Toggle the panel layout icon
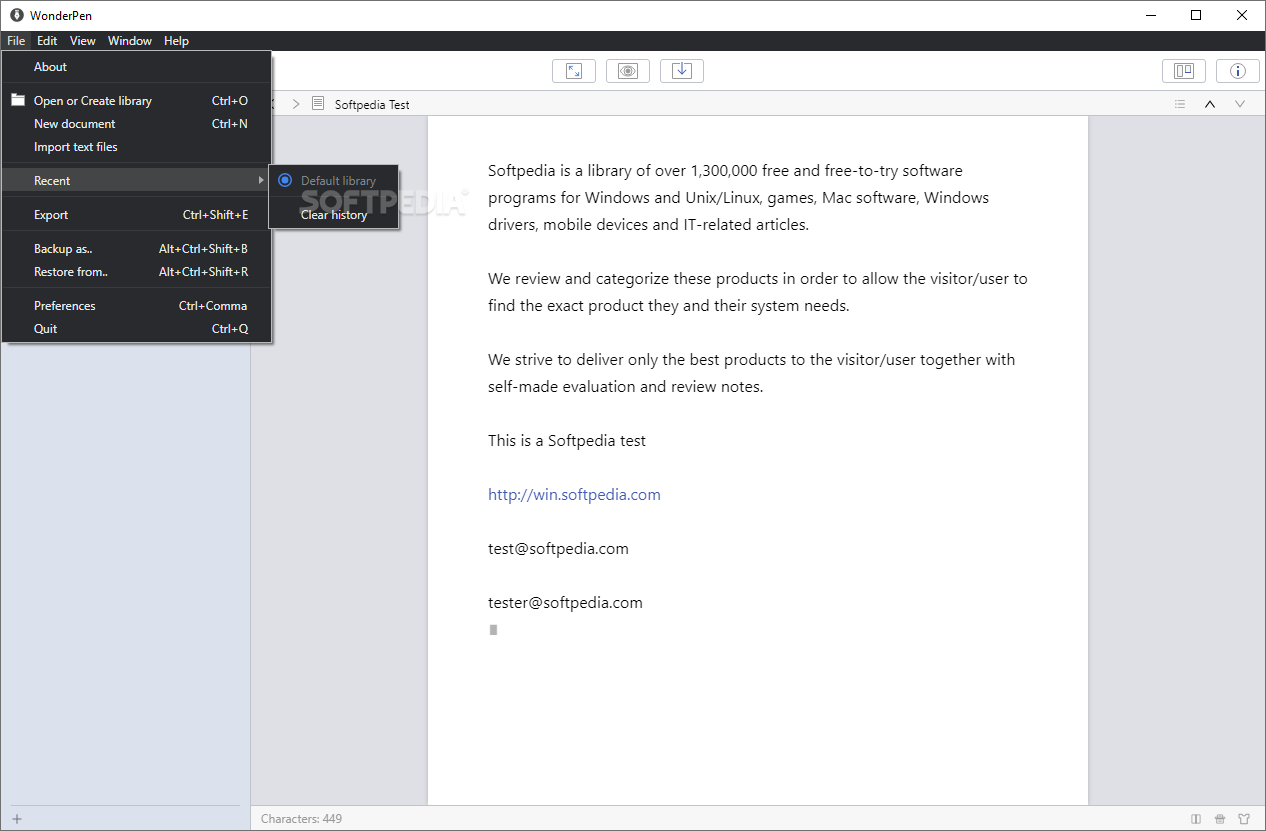Screen dimensions: 1266x831 coord(1184,71)
